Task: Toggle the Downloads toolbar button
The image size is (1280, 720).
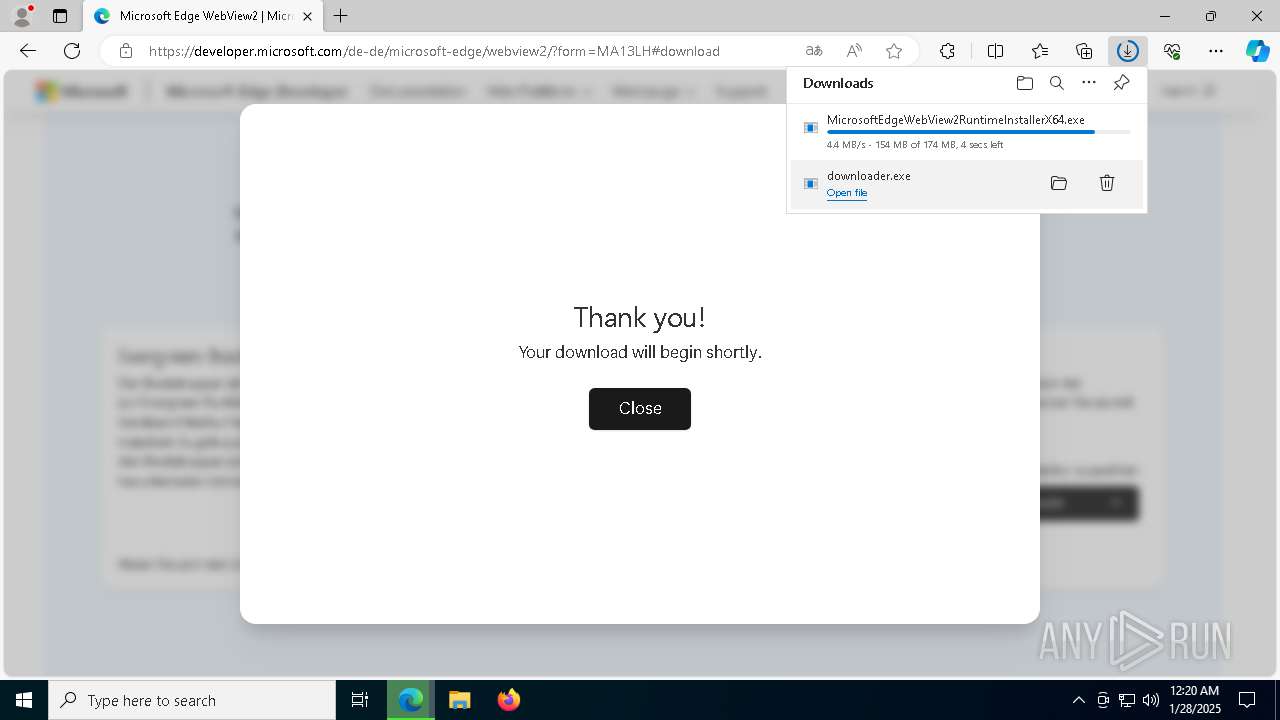Action: tap(1128, 51)
